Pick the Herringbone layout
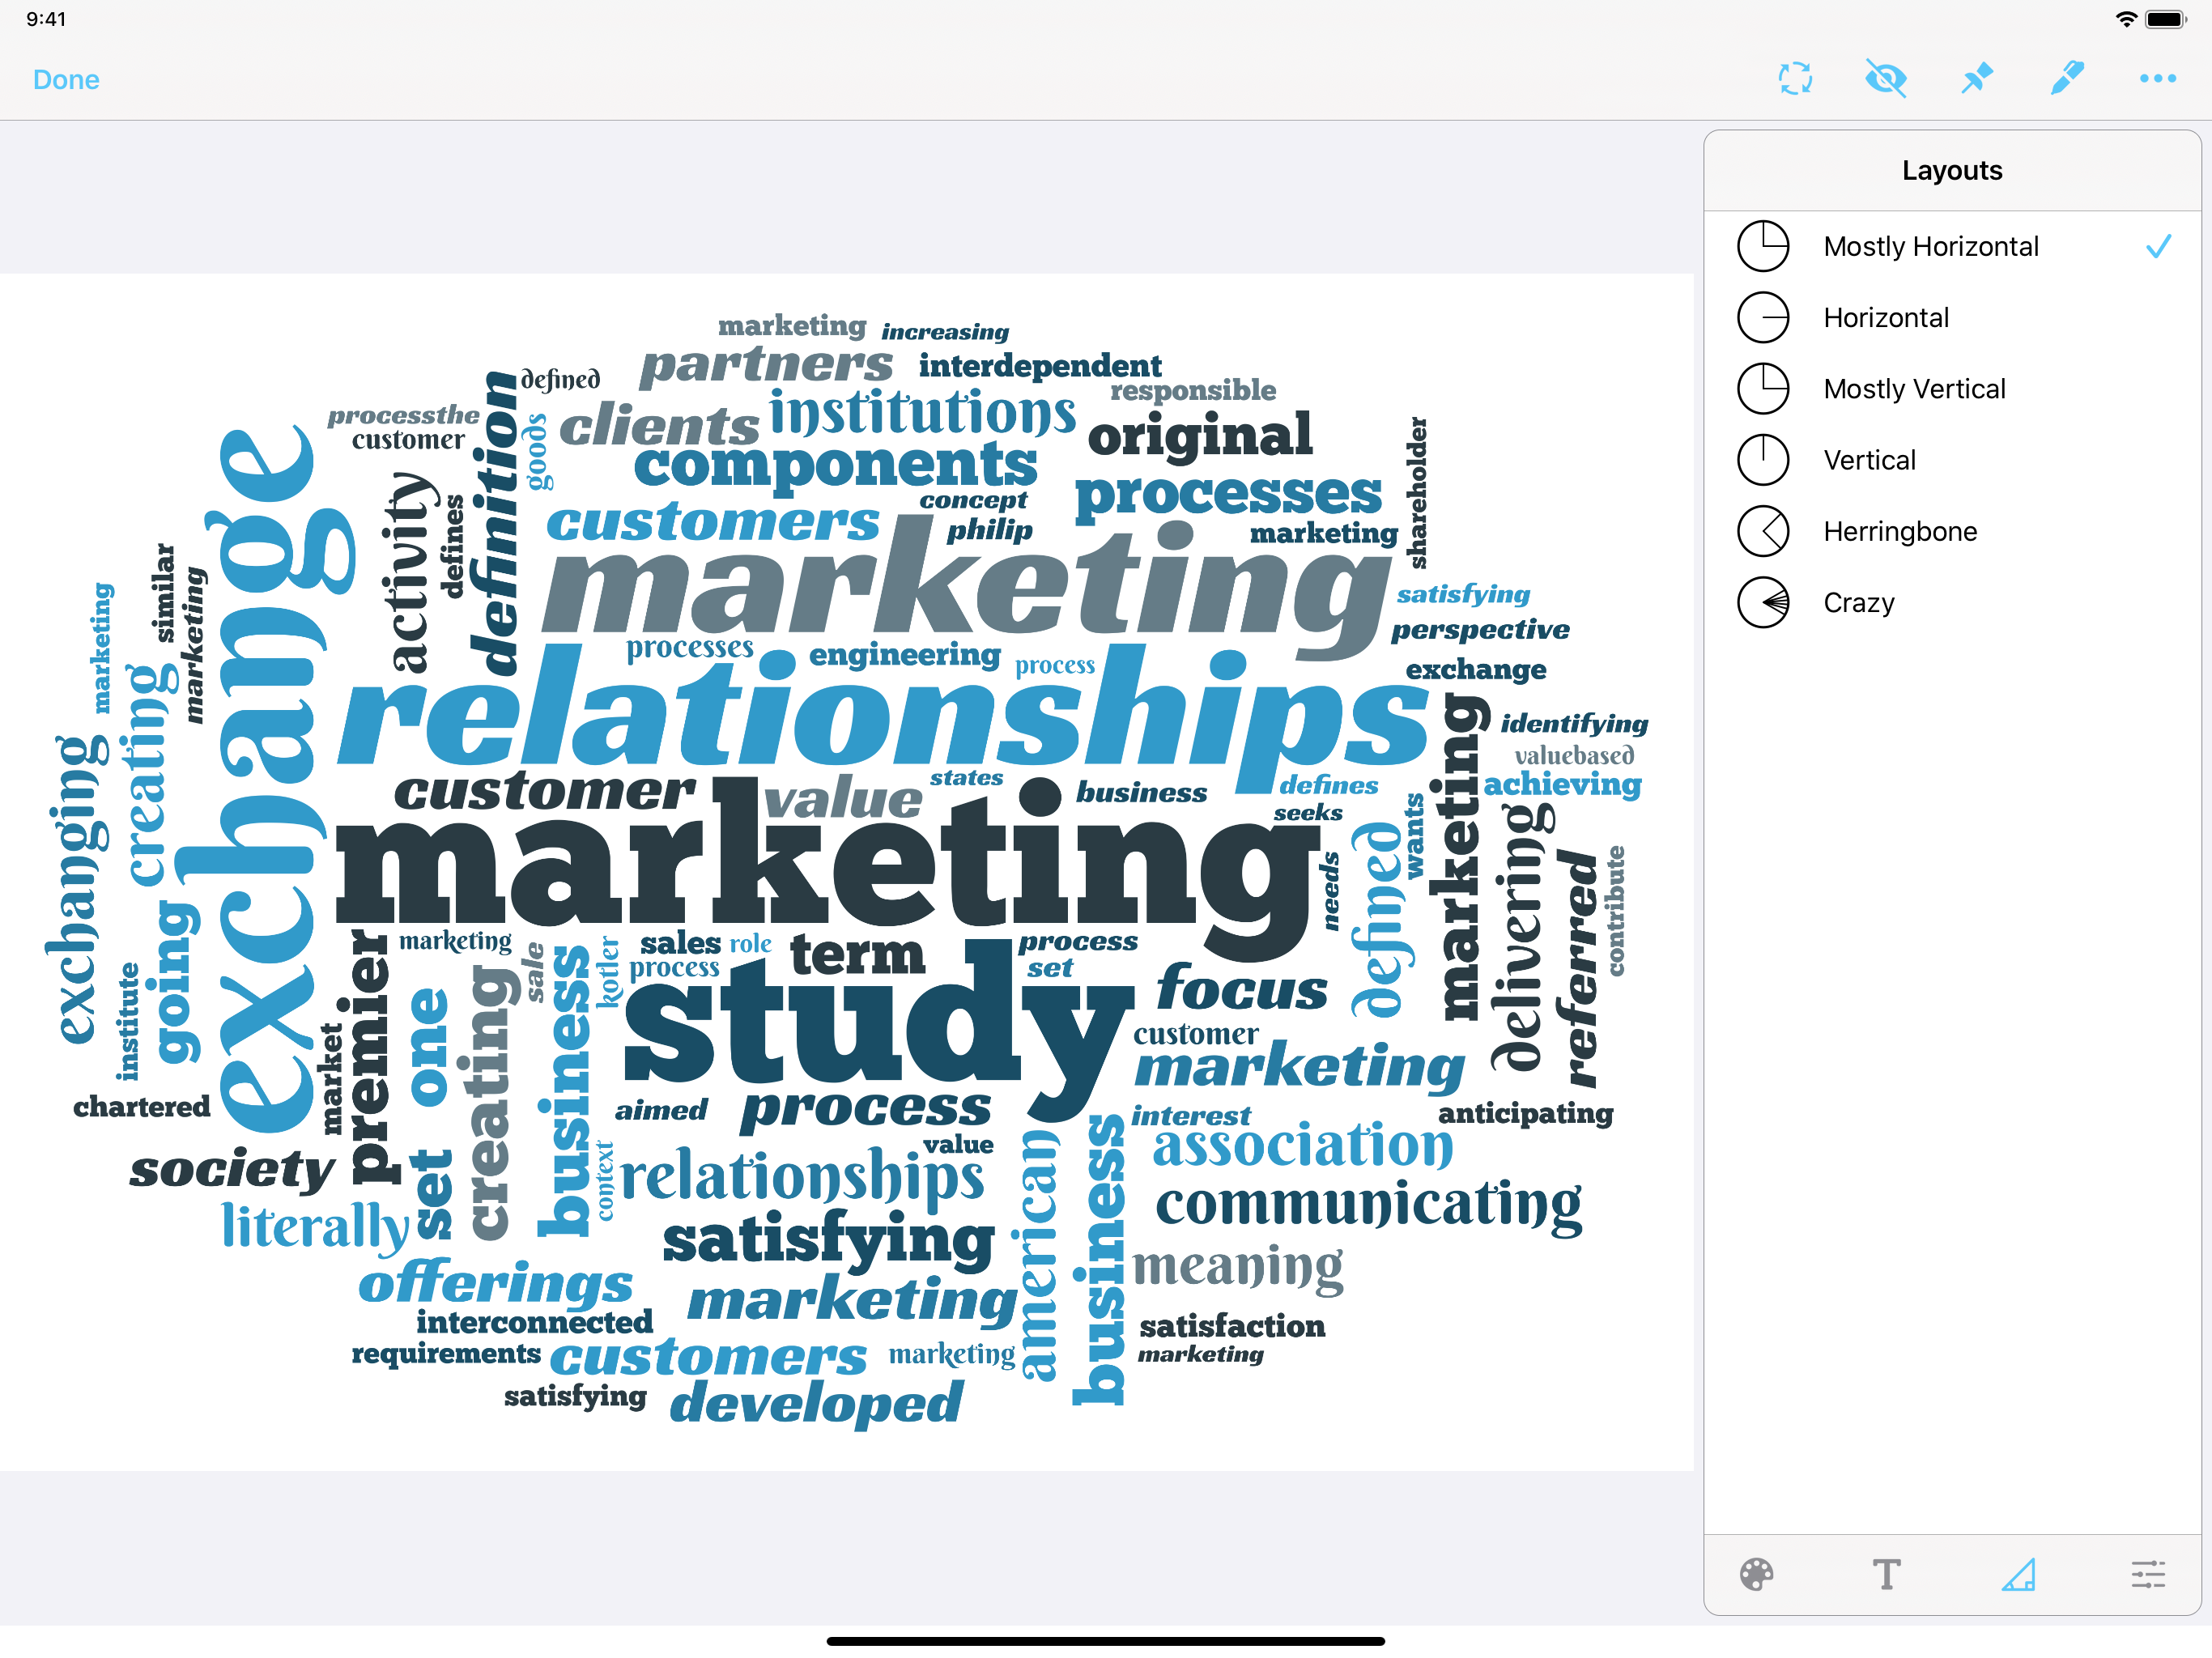This screenshot has height=1658, width=2212. tap(1952, 531)
